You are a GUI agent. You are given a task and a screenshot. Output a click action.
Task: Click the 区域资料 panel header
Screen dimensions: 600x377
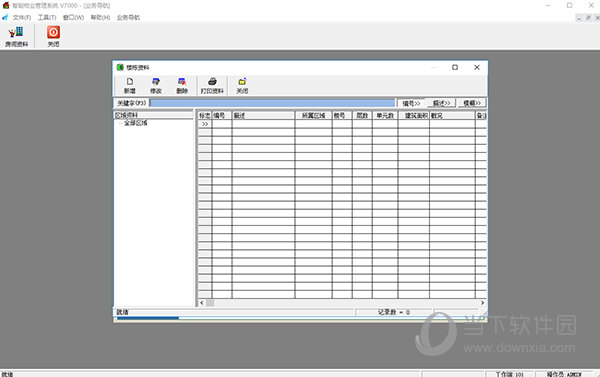click(153, 115)
